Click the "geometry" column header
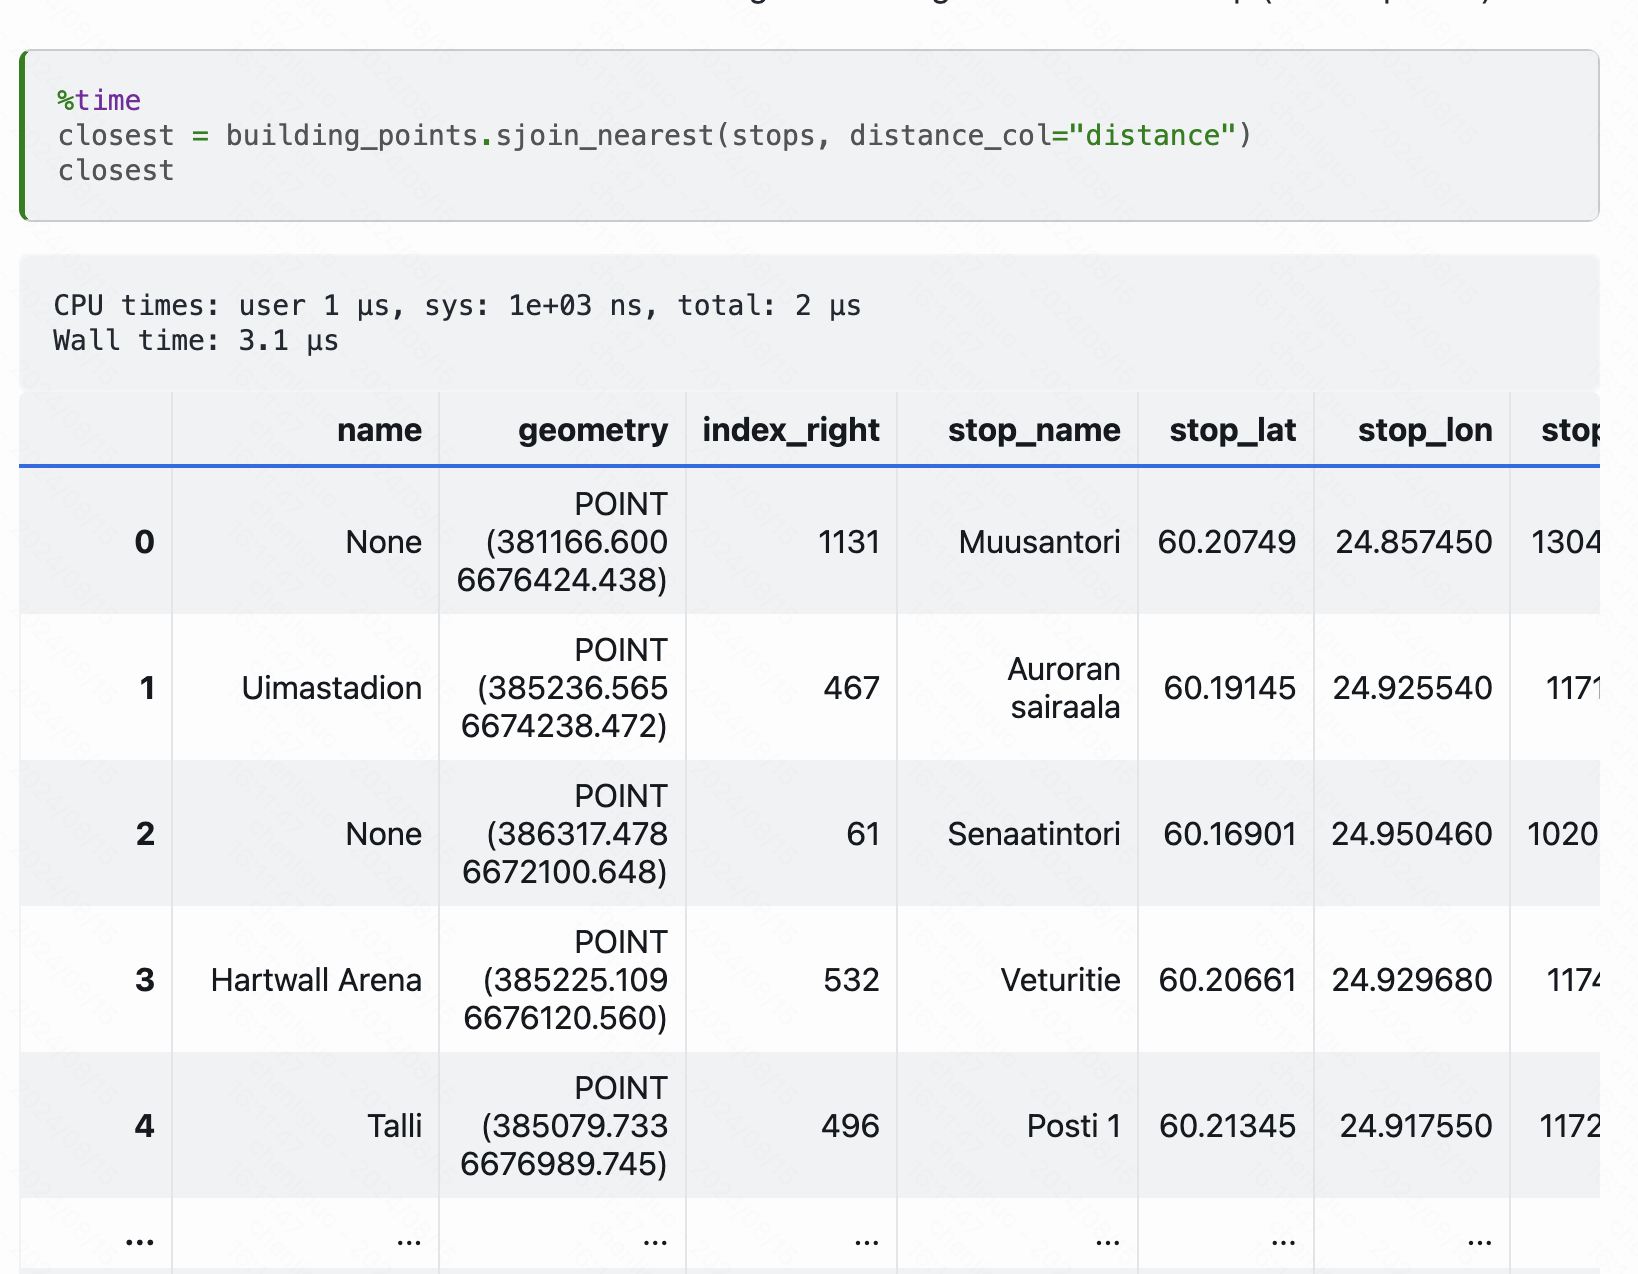The width and height of the screenshot is (1638, 1274). coord(592,430)
